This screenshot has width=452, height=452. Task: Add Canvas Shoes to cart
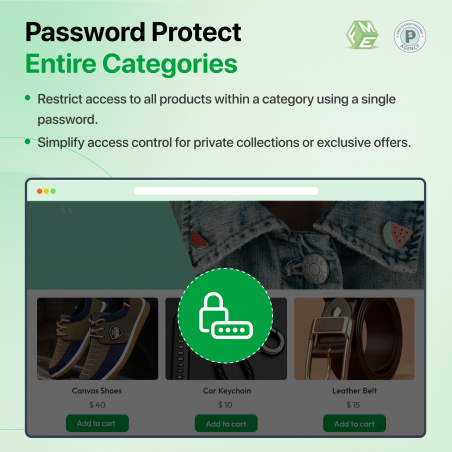pyautogui.click(x=97, y=423)
